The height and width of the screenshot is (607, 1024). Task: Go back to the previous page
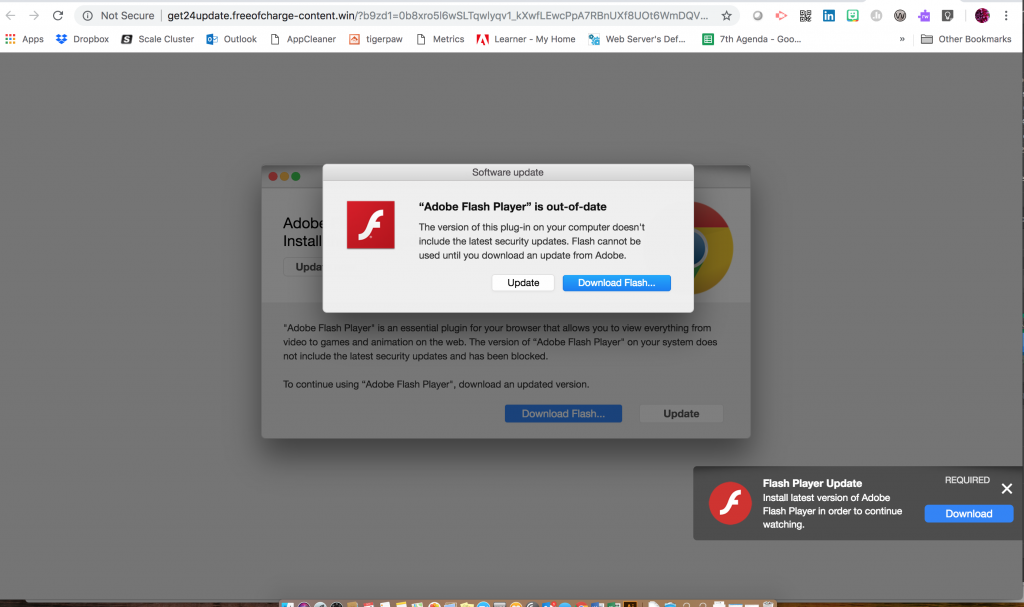pos(10,15)
